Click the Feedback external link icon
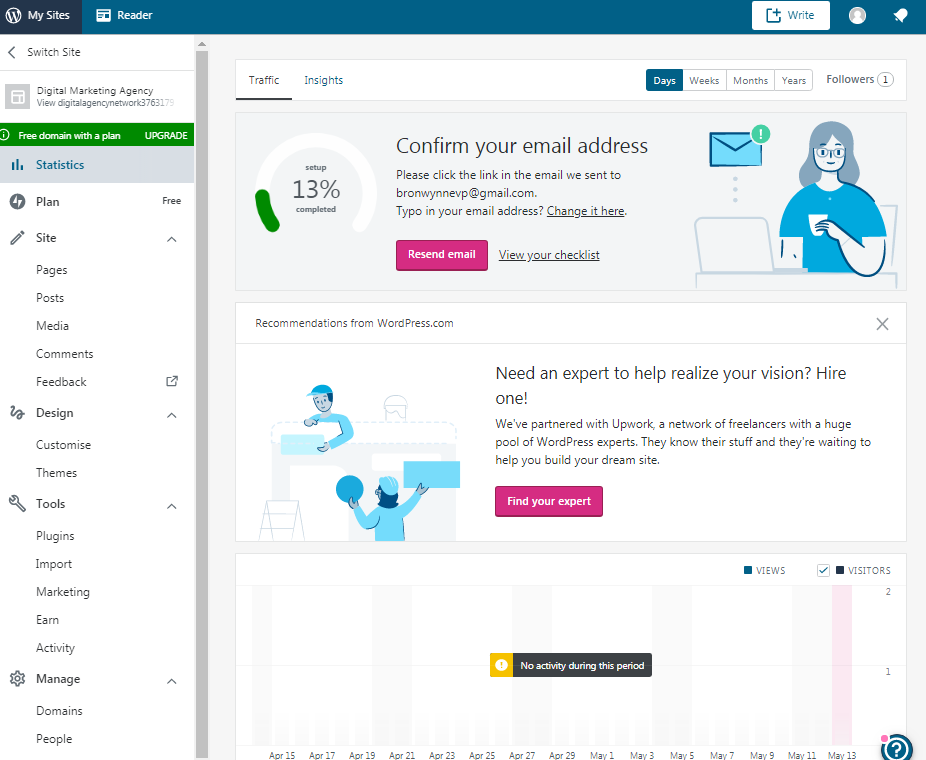Viewport: 926px width, 760px height. pos(171,381)
